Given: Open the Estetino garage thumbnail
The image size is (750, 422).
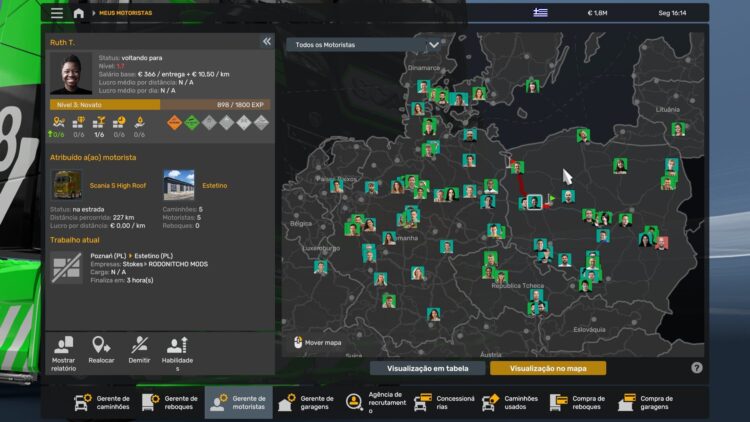Looking at the screenshot, I should click(179, 185).
